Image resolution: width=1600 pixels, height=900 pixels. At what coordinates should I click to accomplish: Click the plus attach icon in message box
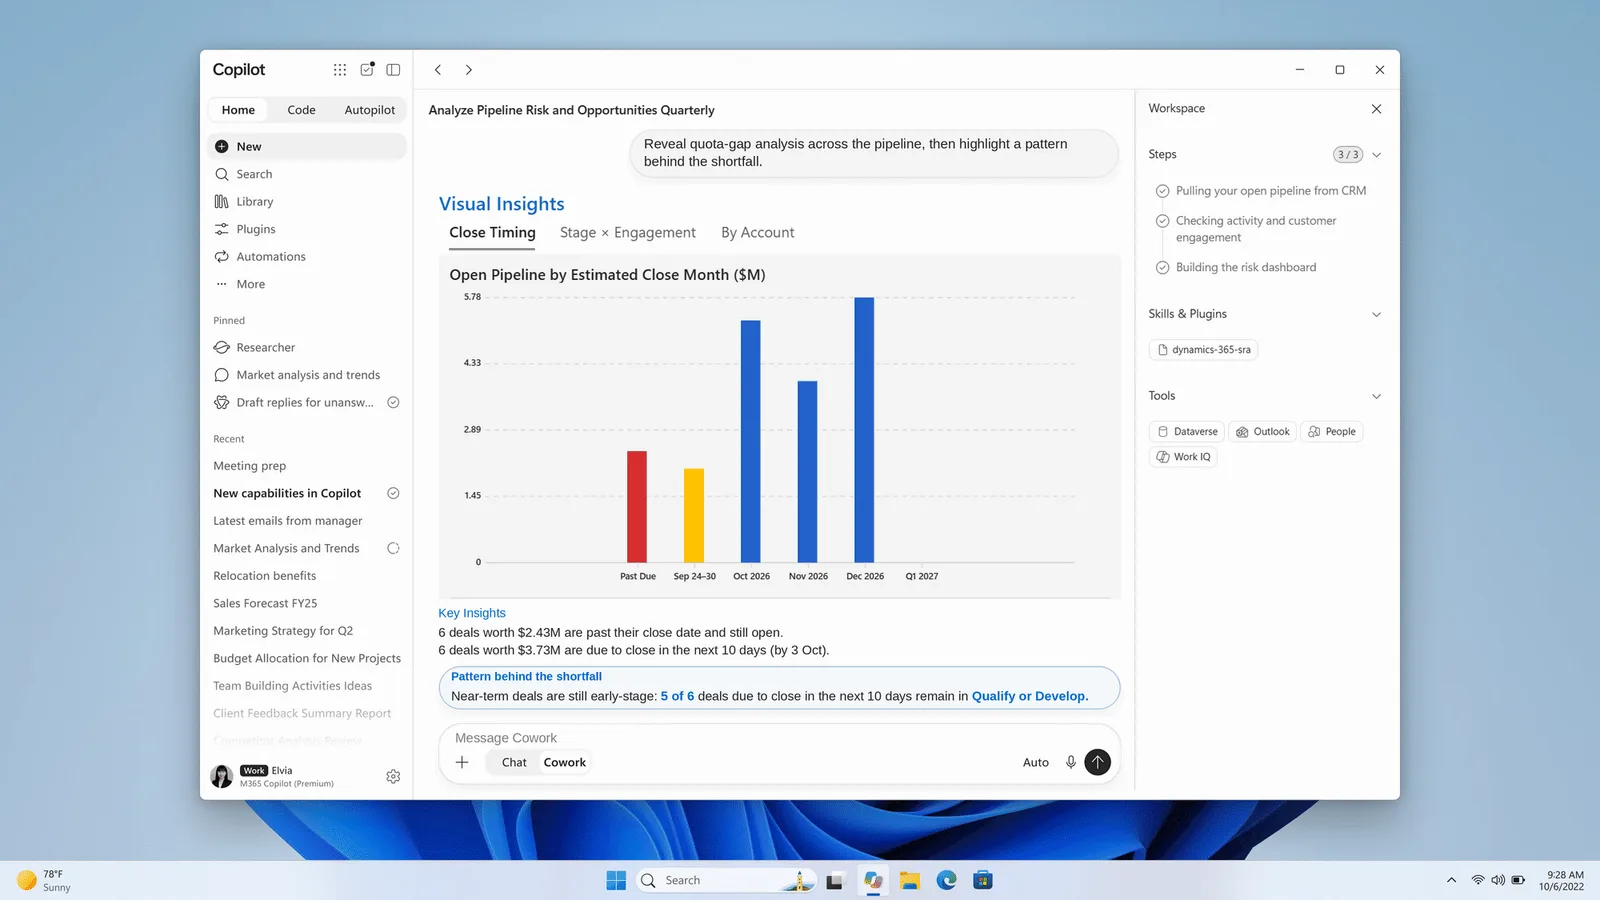462,762
